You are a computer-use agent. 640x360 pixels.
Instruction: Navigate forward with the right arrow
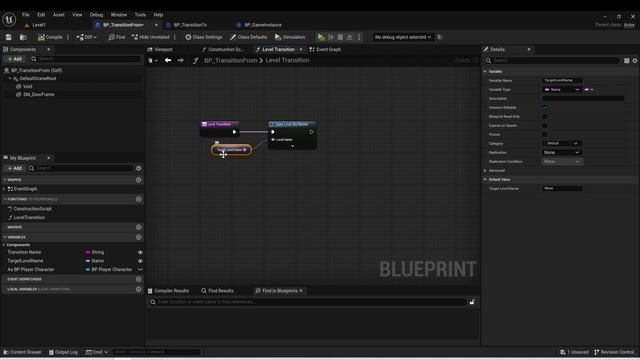[180, 60]
